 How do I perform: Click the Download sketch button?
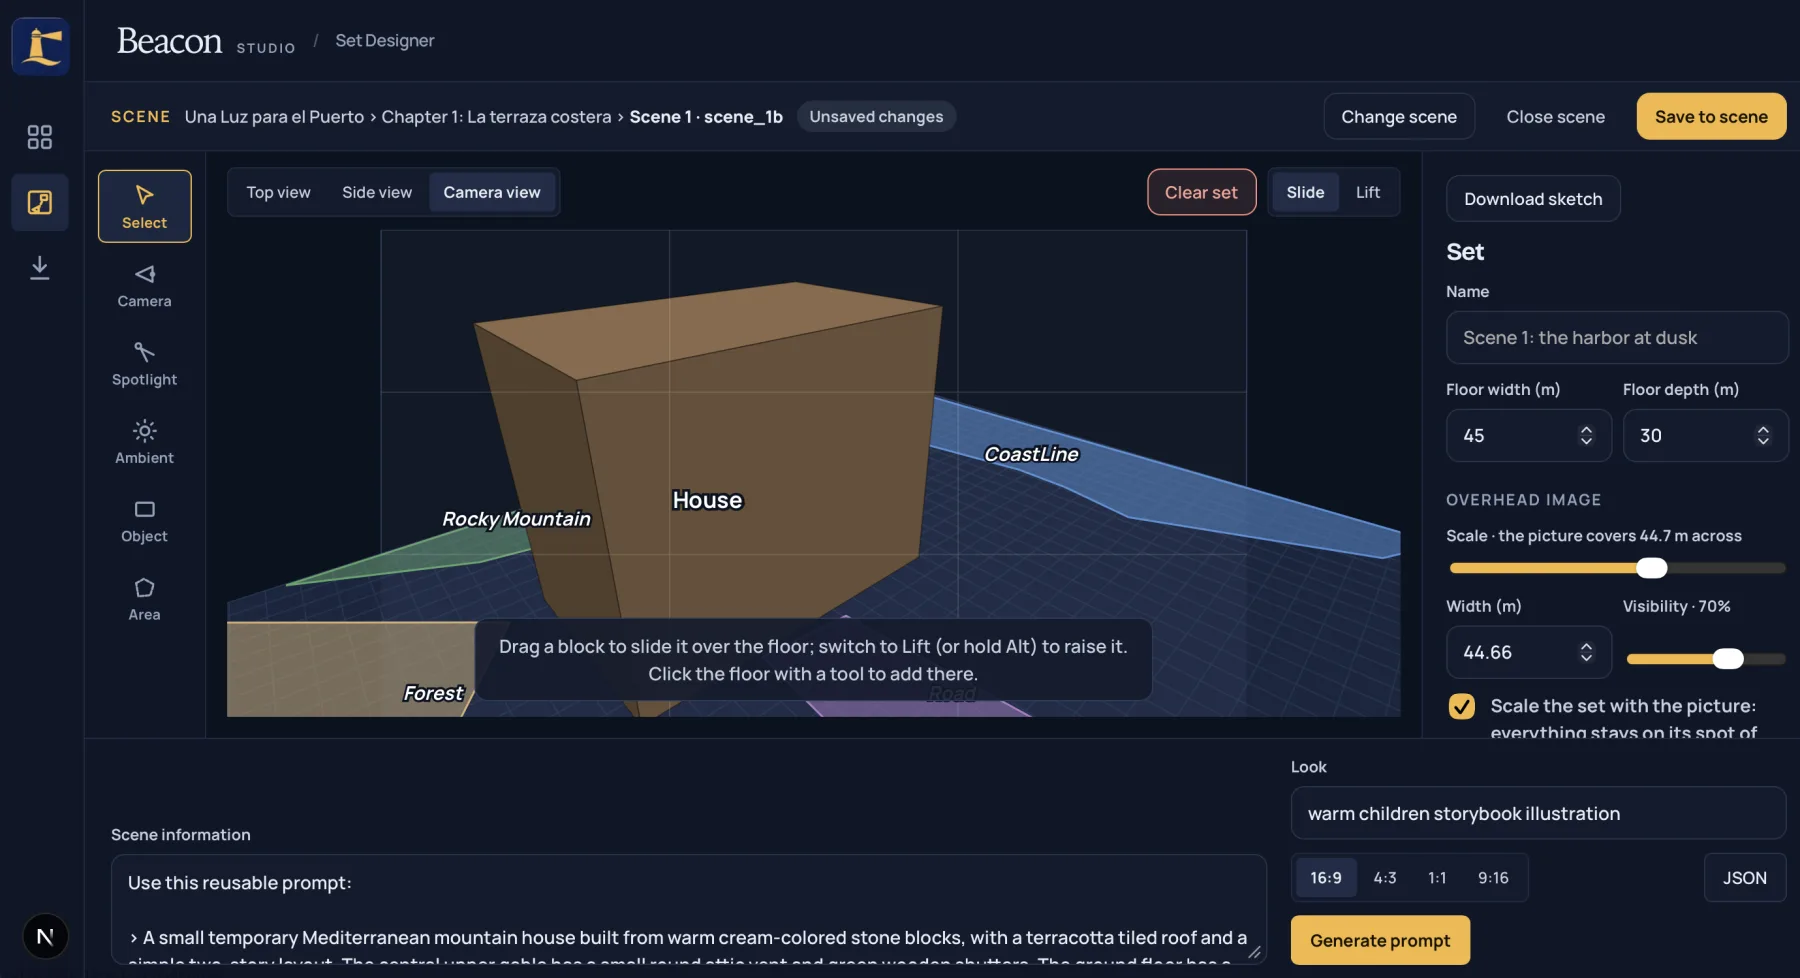click(x=1533, y=198)
